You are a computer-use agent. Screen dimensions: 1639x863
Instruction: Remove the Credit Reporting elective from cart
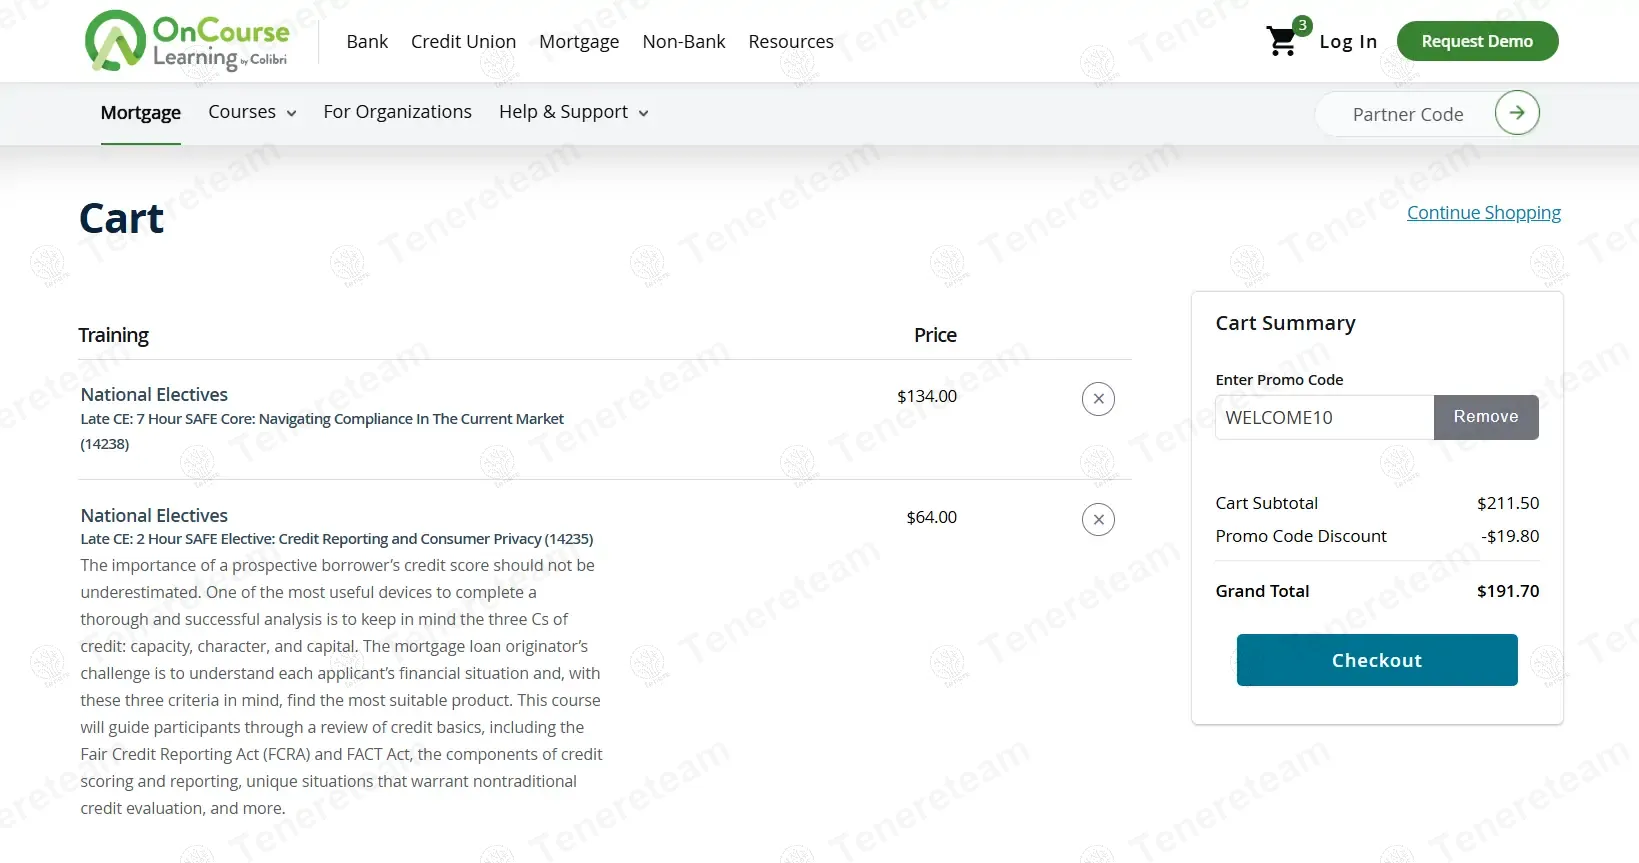tap(1098, 519)
